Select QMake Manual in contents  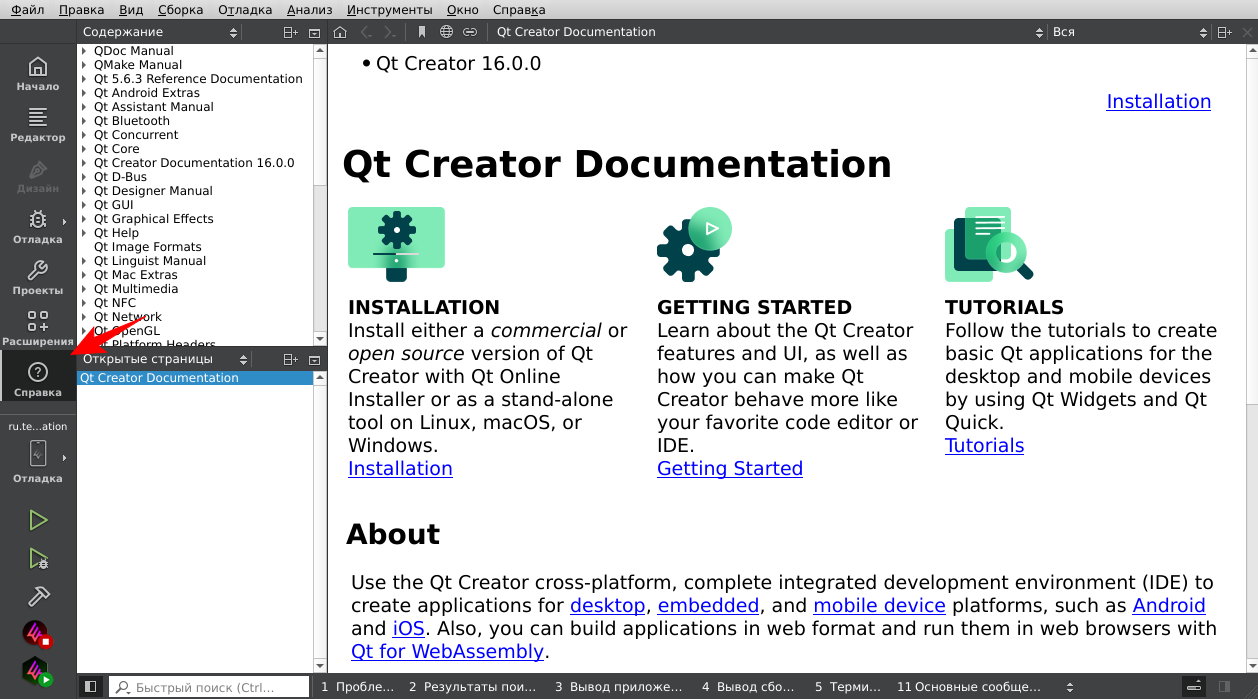coord(138,65)
